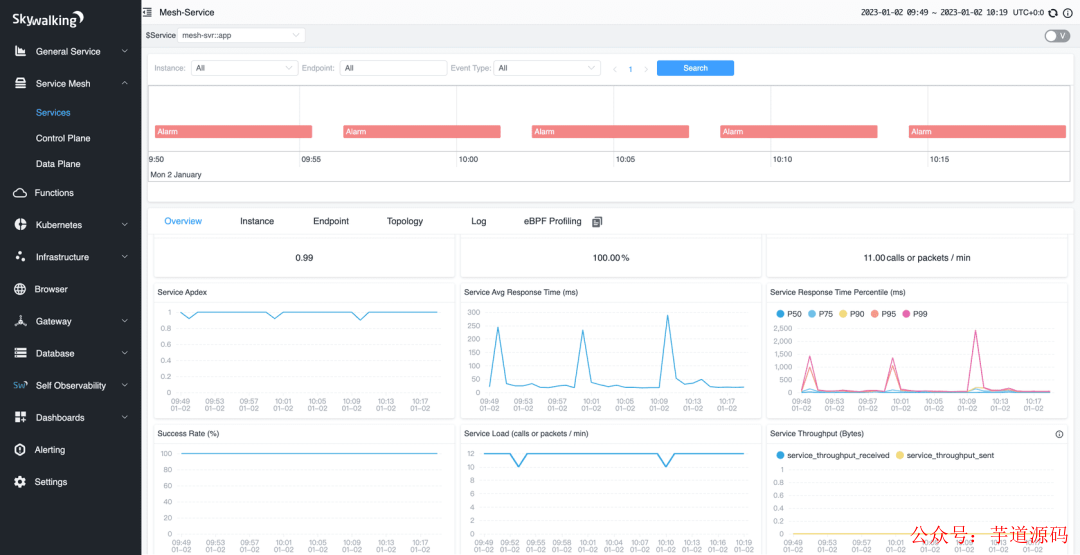Go to next events page arrow
Screen dimensions: 1080x555
coord(645,69)
